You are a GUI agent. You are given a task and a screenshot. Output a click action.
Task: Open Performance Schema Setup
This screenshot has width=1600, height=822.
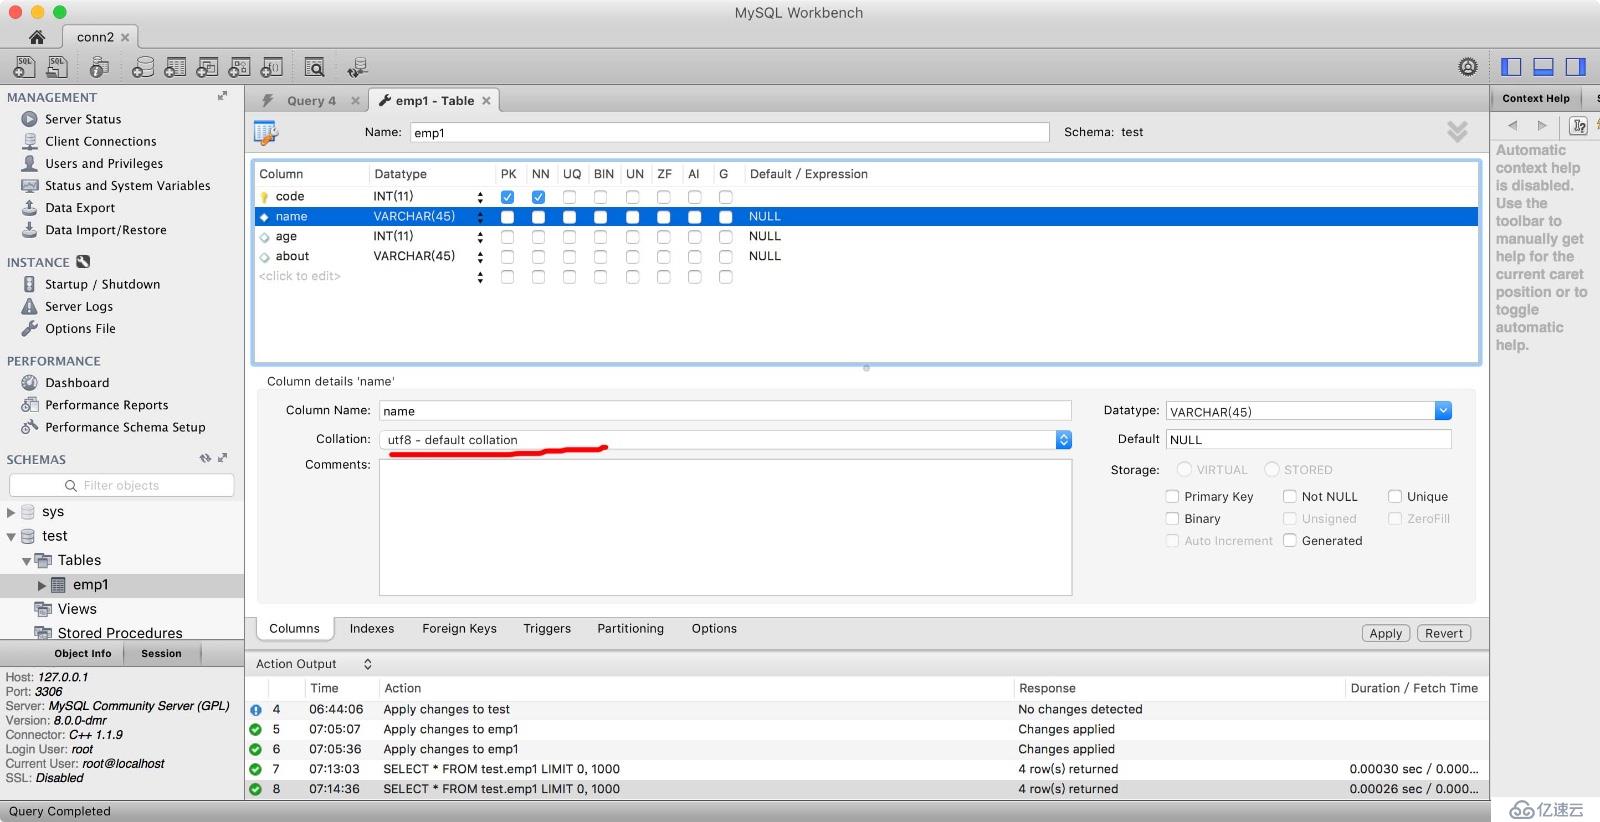tap(125, 427)
